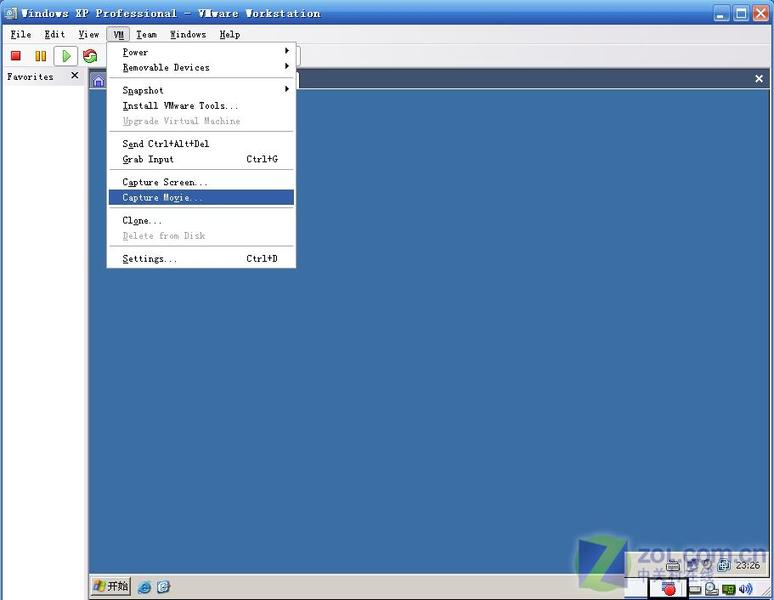Click the red Power Off toolbar button
Viewport: 774px width, 600px height.
click(x=16, y=56)
